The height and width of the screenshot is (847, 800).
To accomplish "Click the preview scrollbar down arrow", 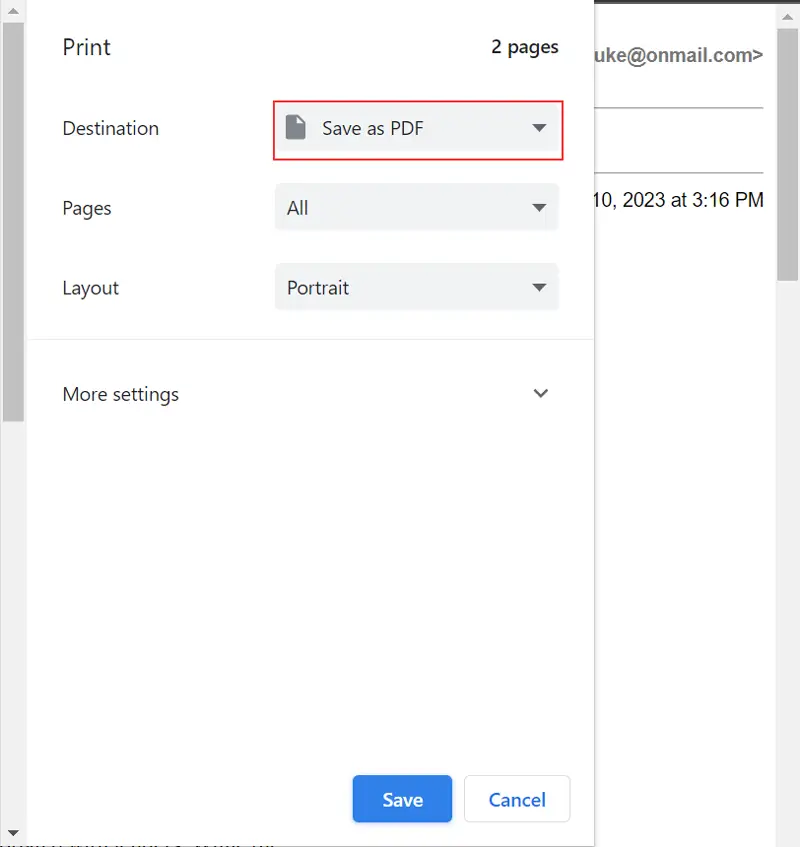I will (788, 836).
